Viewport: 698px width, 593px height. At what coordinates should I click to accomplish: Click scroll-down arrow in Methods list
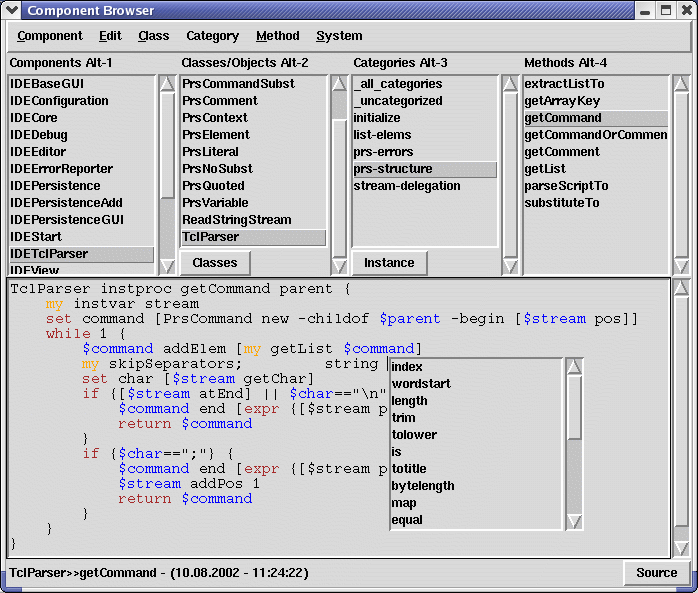(x=682, y=266)
